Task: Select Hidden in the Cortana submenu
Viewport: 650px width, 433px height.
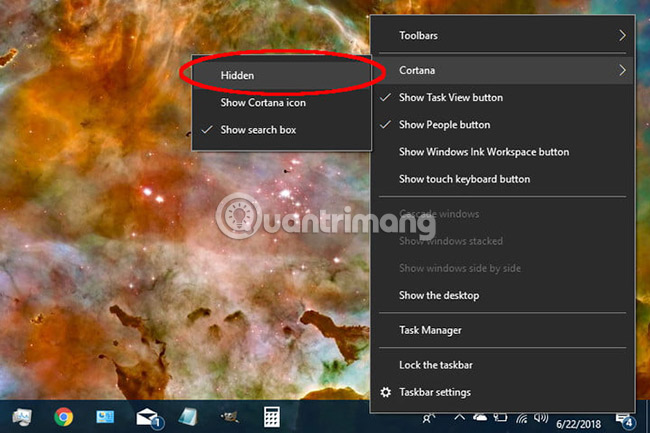Action: pyautogui.click(x=281, y=75)
